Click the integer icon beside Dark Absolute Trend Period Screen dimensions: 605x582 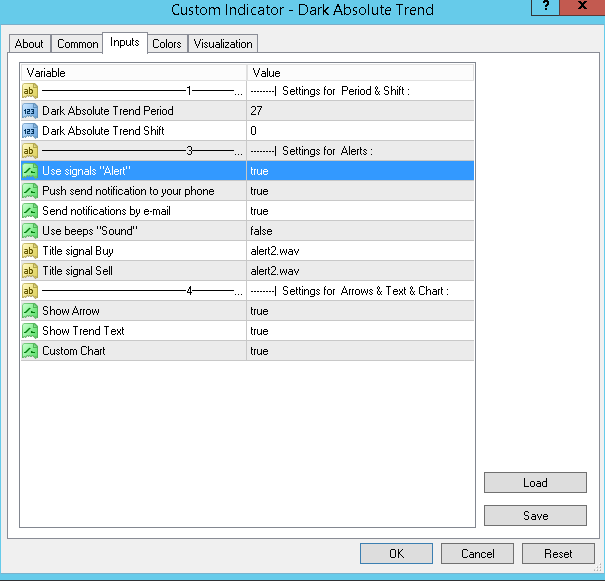pyautogui.click(x=30, y=111)
